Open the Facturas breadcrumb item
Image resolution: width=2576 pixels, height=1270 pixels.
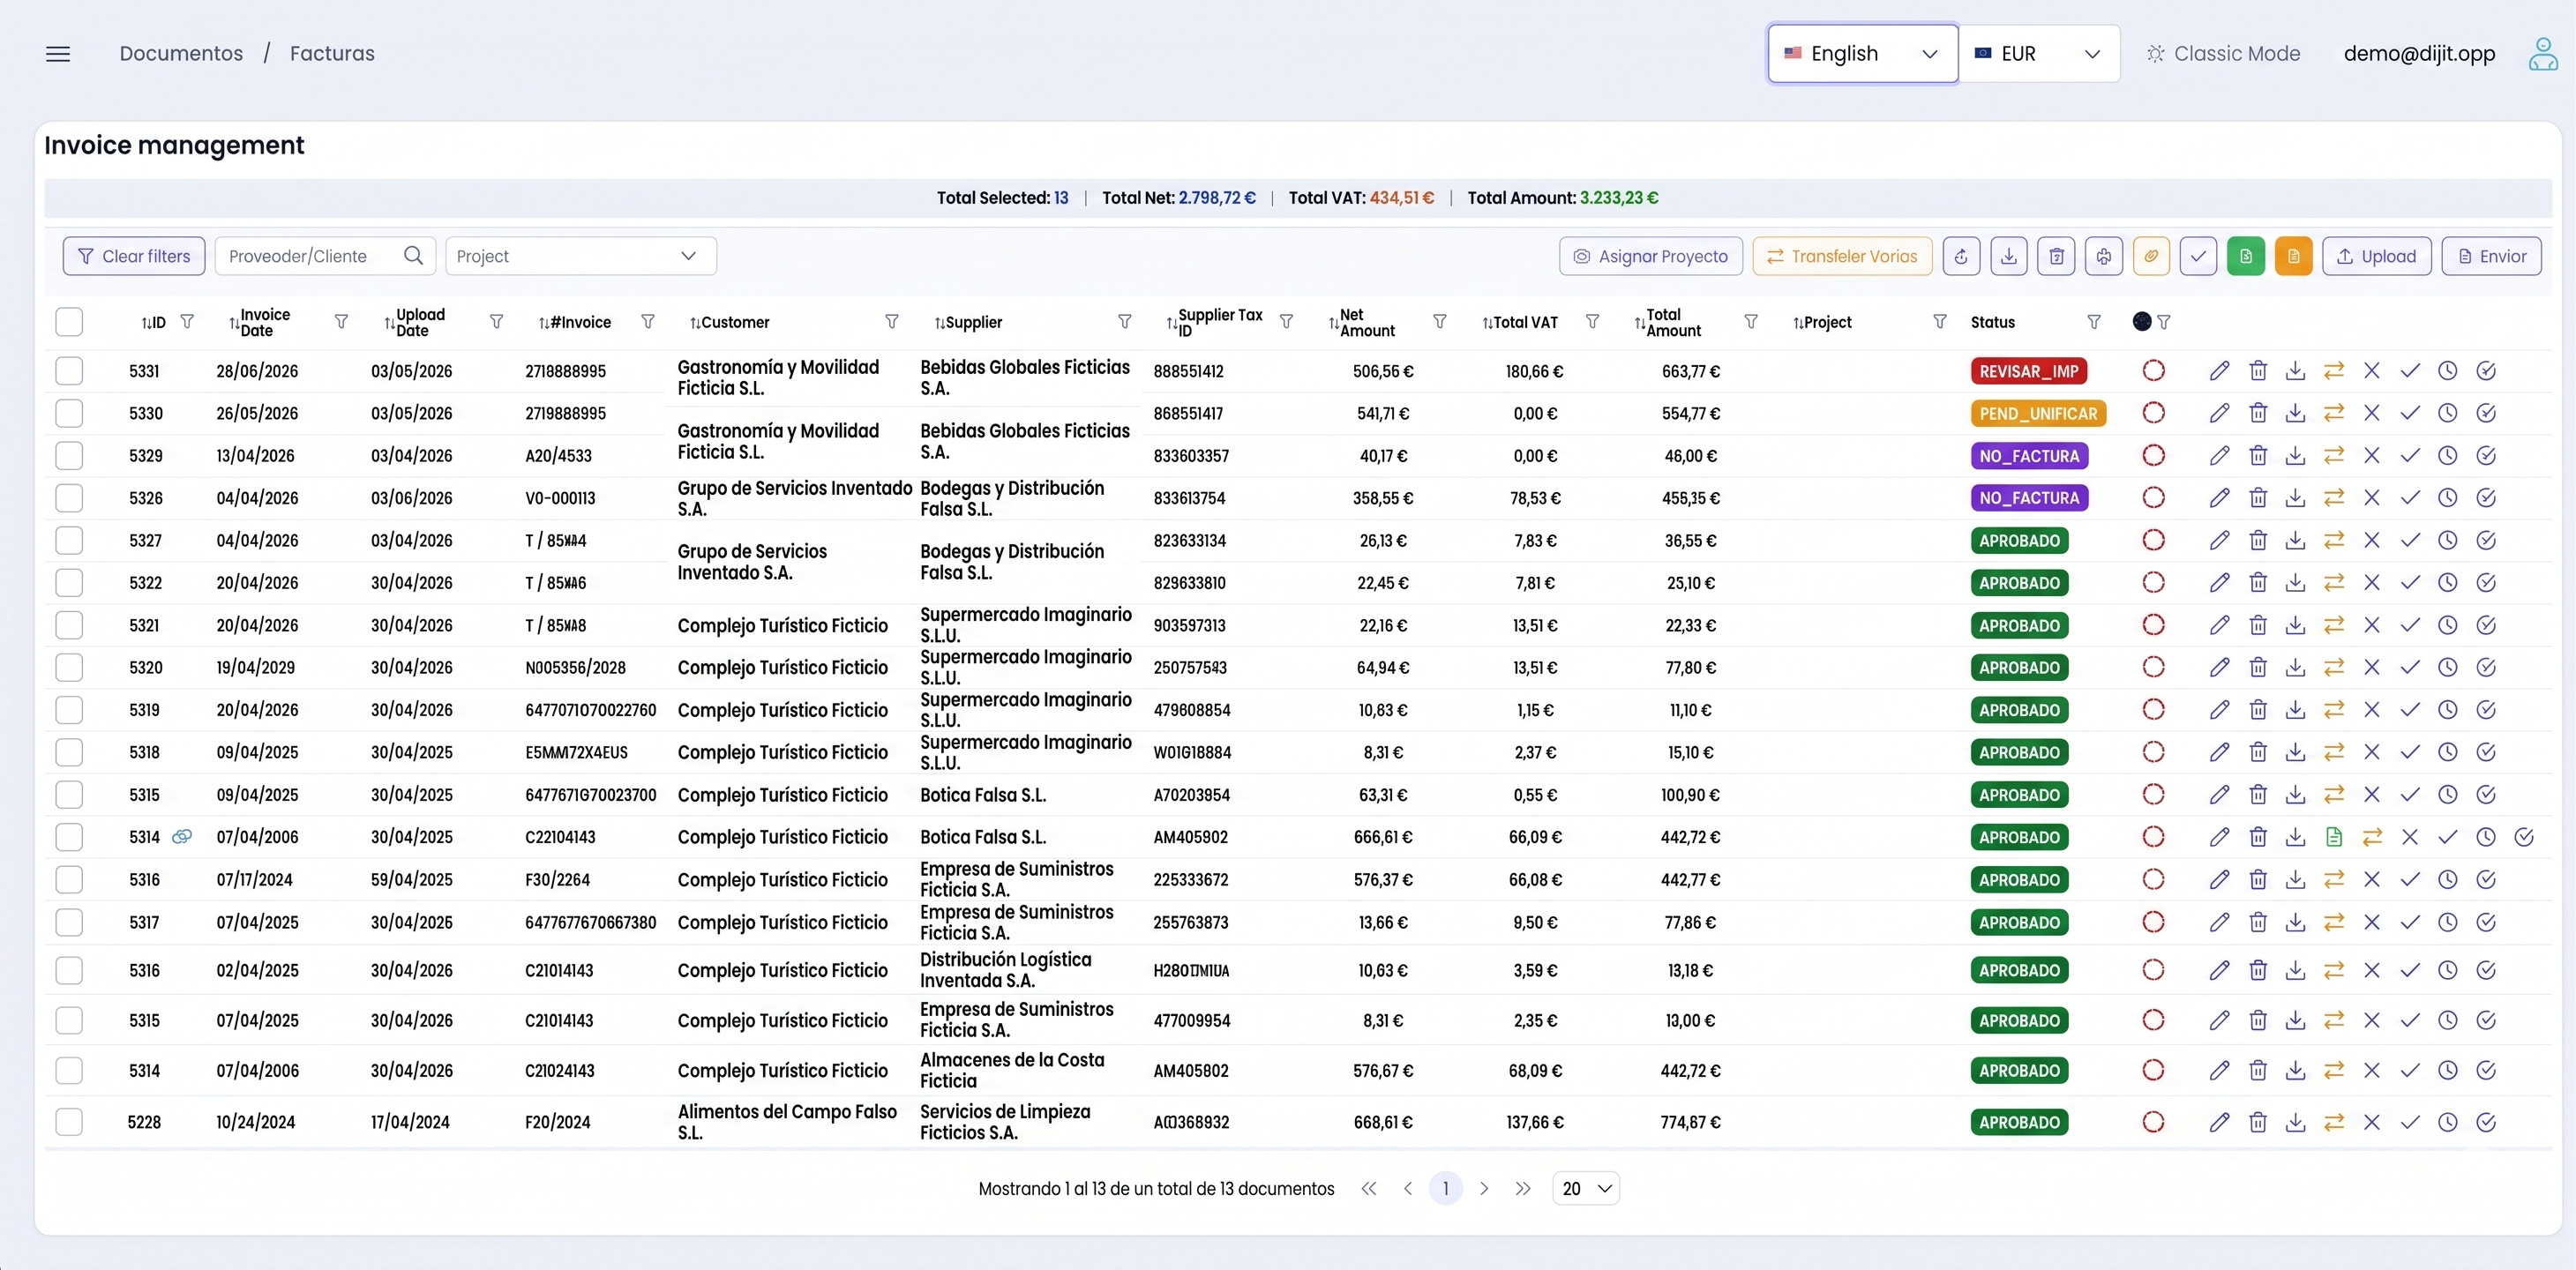[332, 54]
